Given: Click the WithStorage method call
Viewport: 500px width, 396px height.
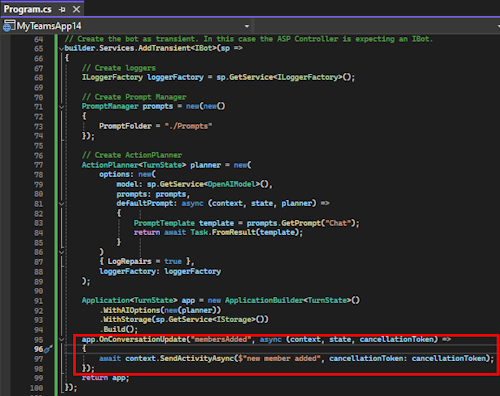Looking at the screenshot, I should 127,320.
